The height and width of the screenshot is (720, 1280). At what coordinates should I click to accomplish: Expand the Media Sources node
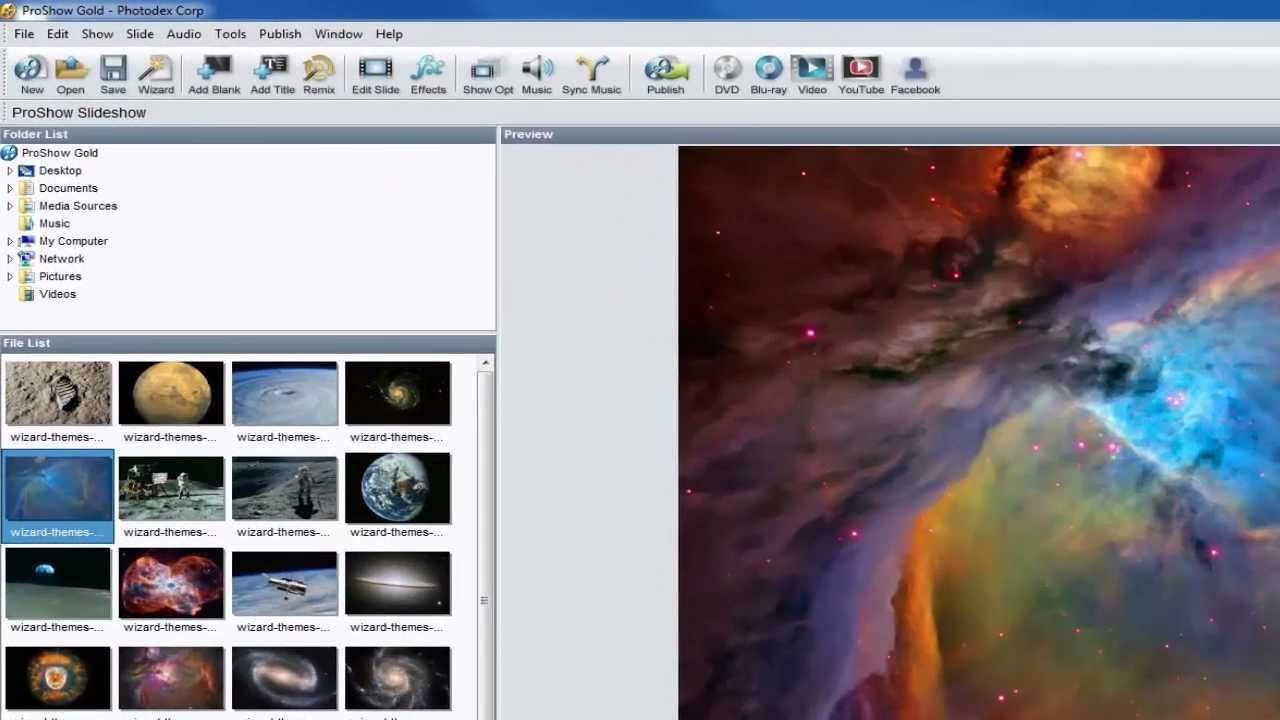point(10,206)
